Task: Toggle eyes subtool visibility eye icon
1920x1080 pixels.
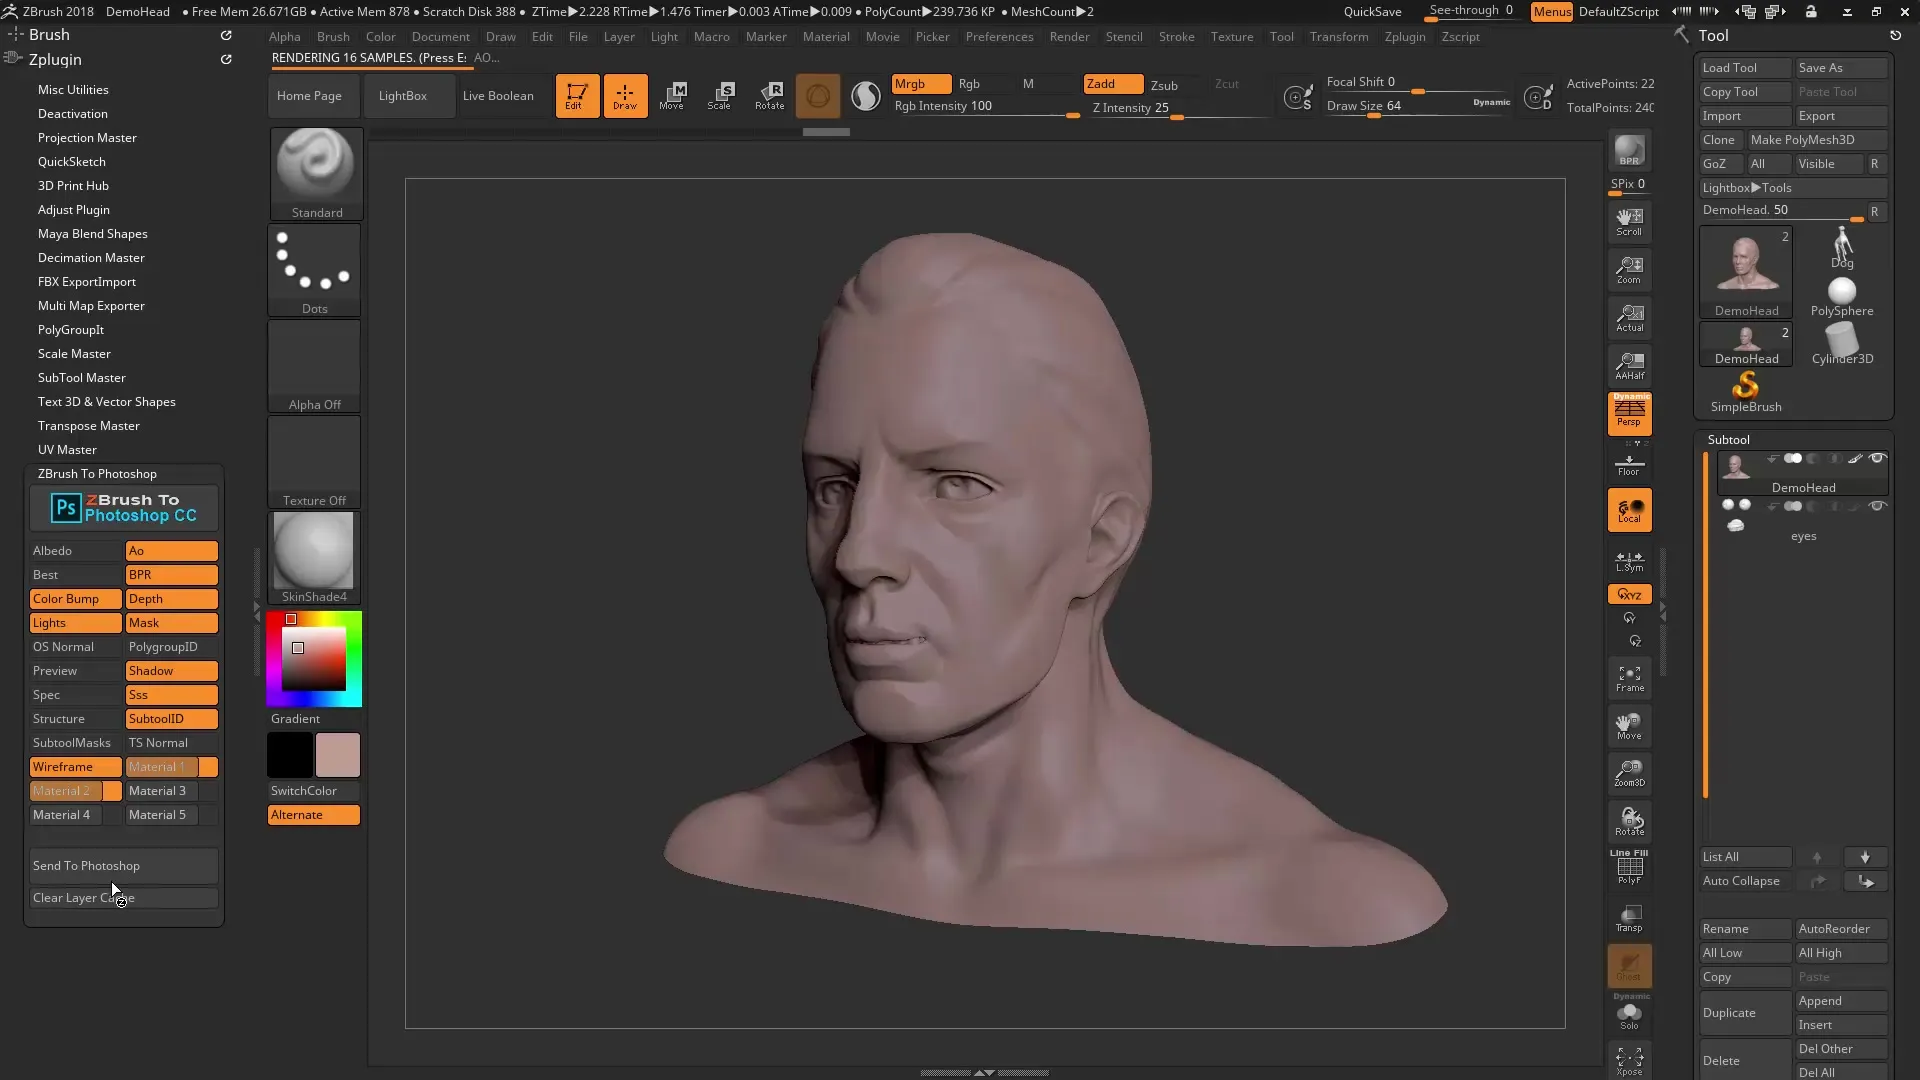Action: pos(1878,506)
